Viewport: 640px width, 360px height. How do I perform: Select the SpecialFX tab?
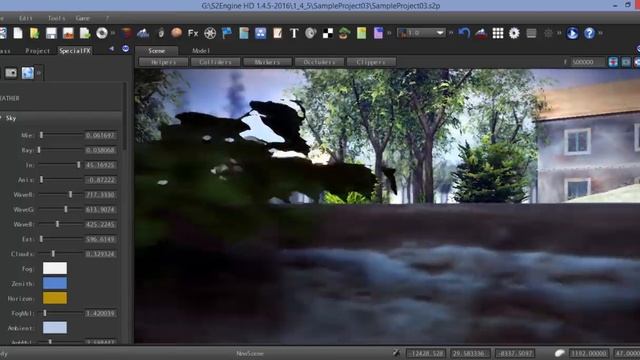(75, 51)
